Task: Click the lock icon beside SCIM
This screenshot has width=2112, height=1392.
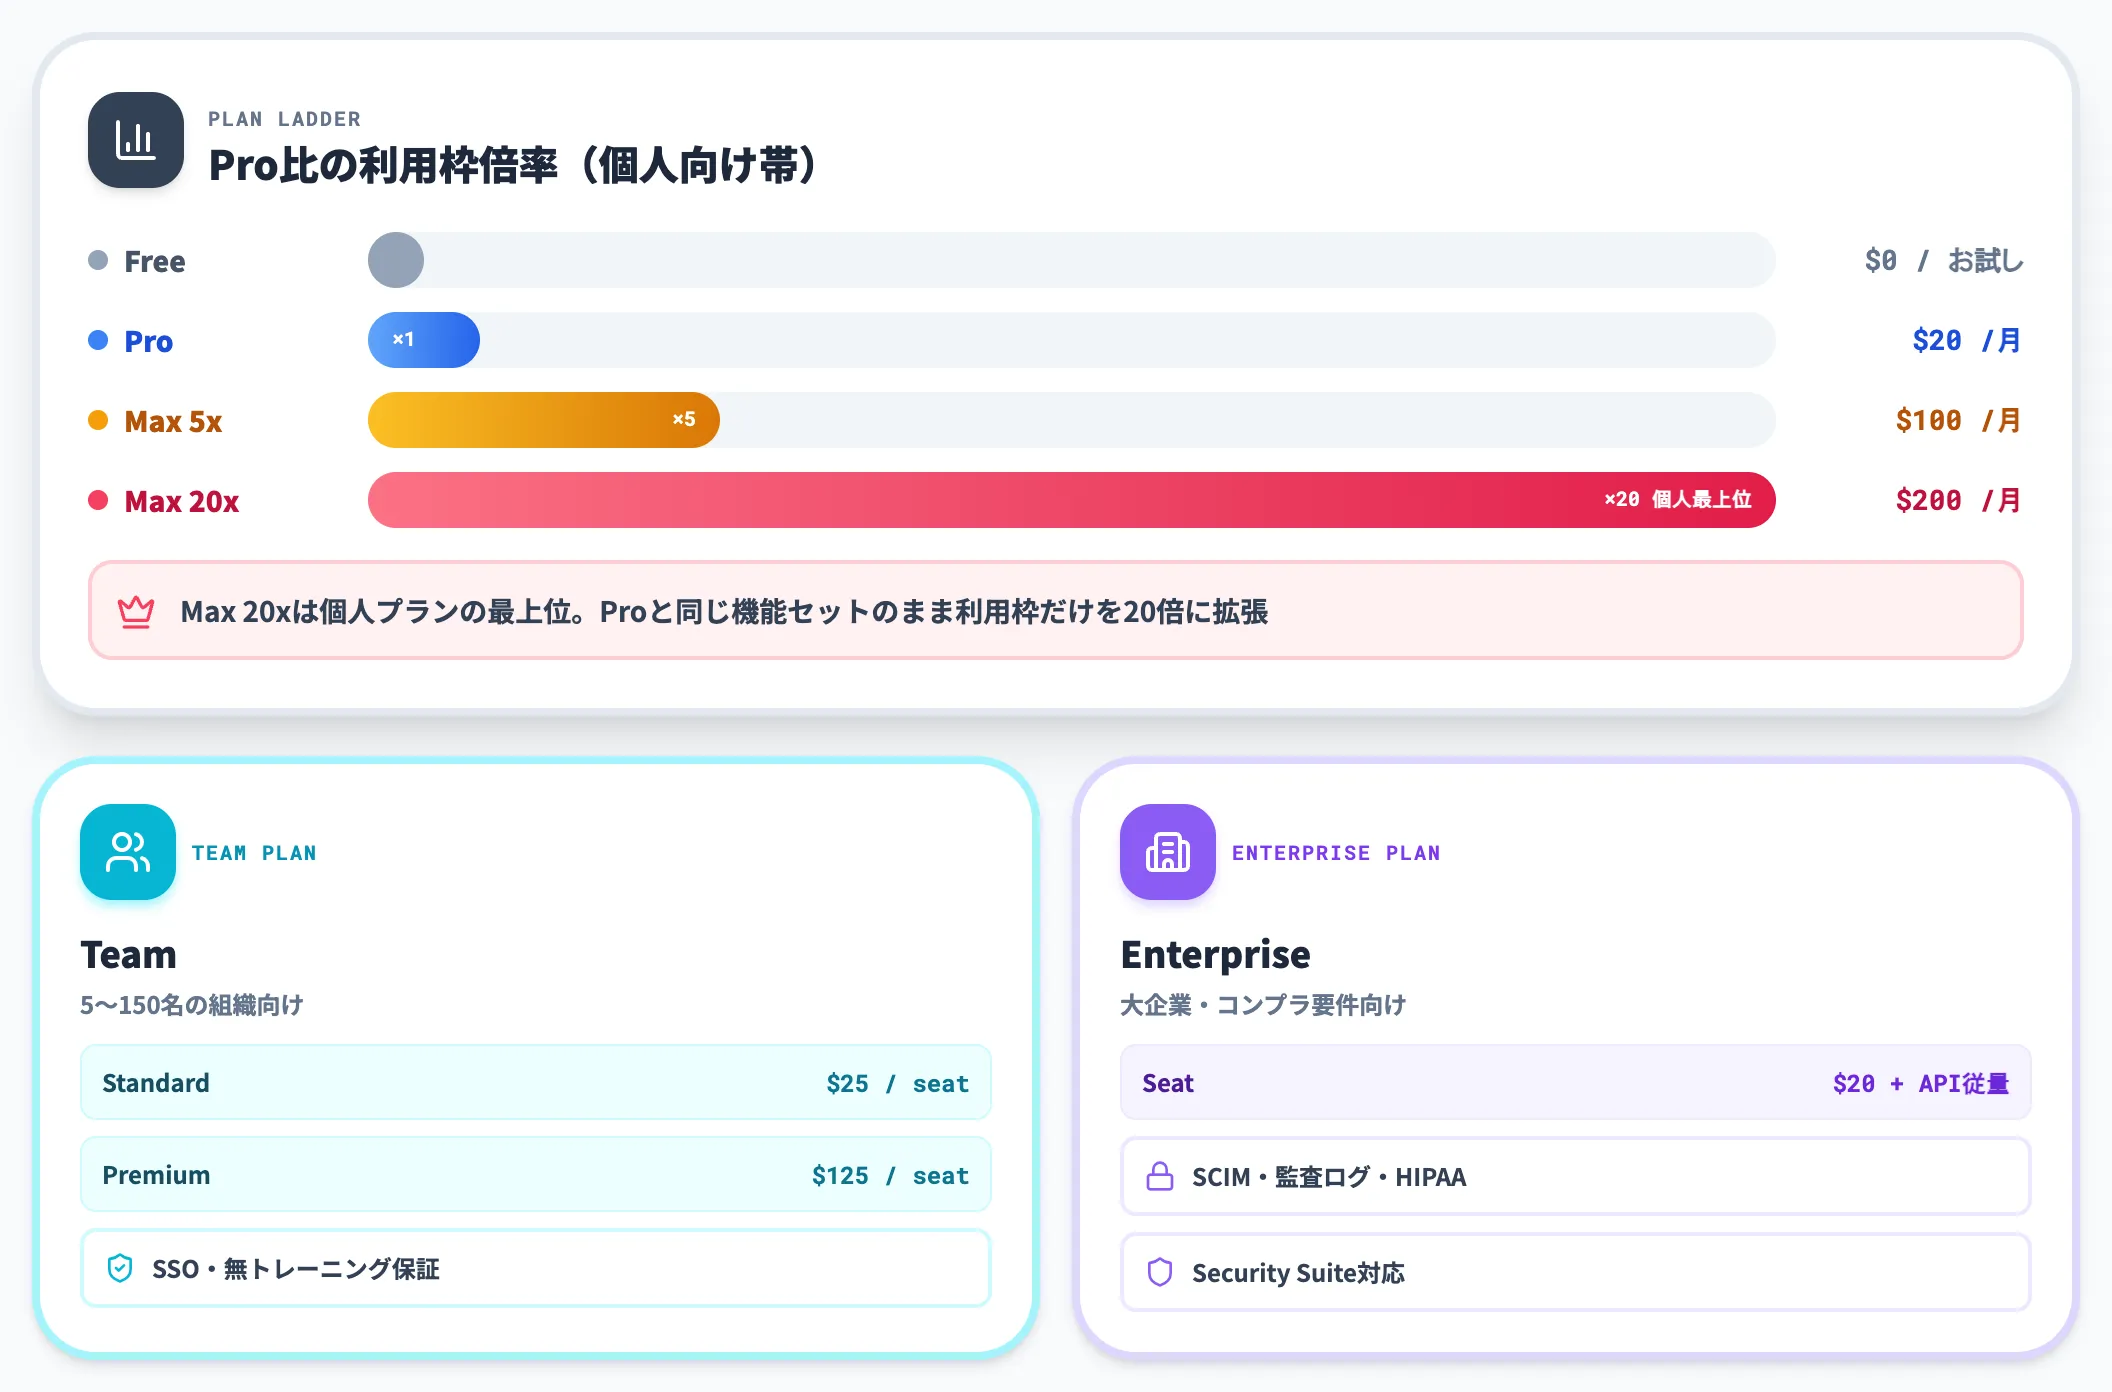Action: pos(1160,1176)
